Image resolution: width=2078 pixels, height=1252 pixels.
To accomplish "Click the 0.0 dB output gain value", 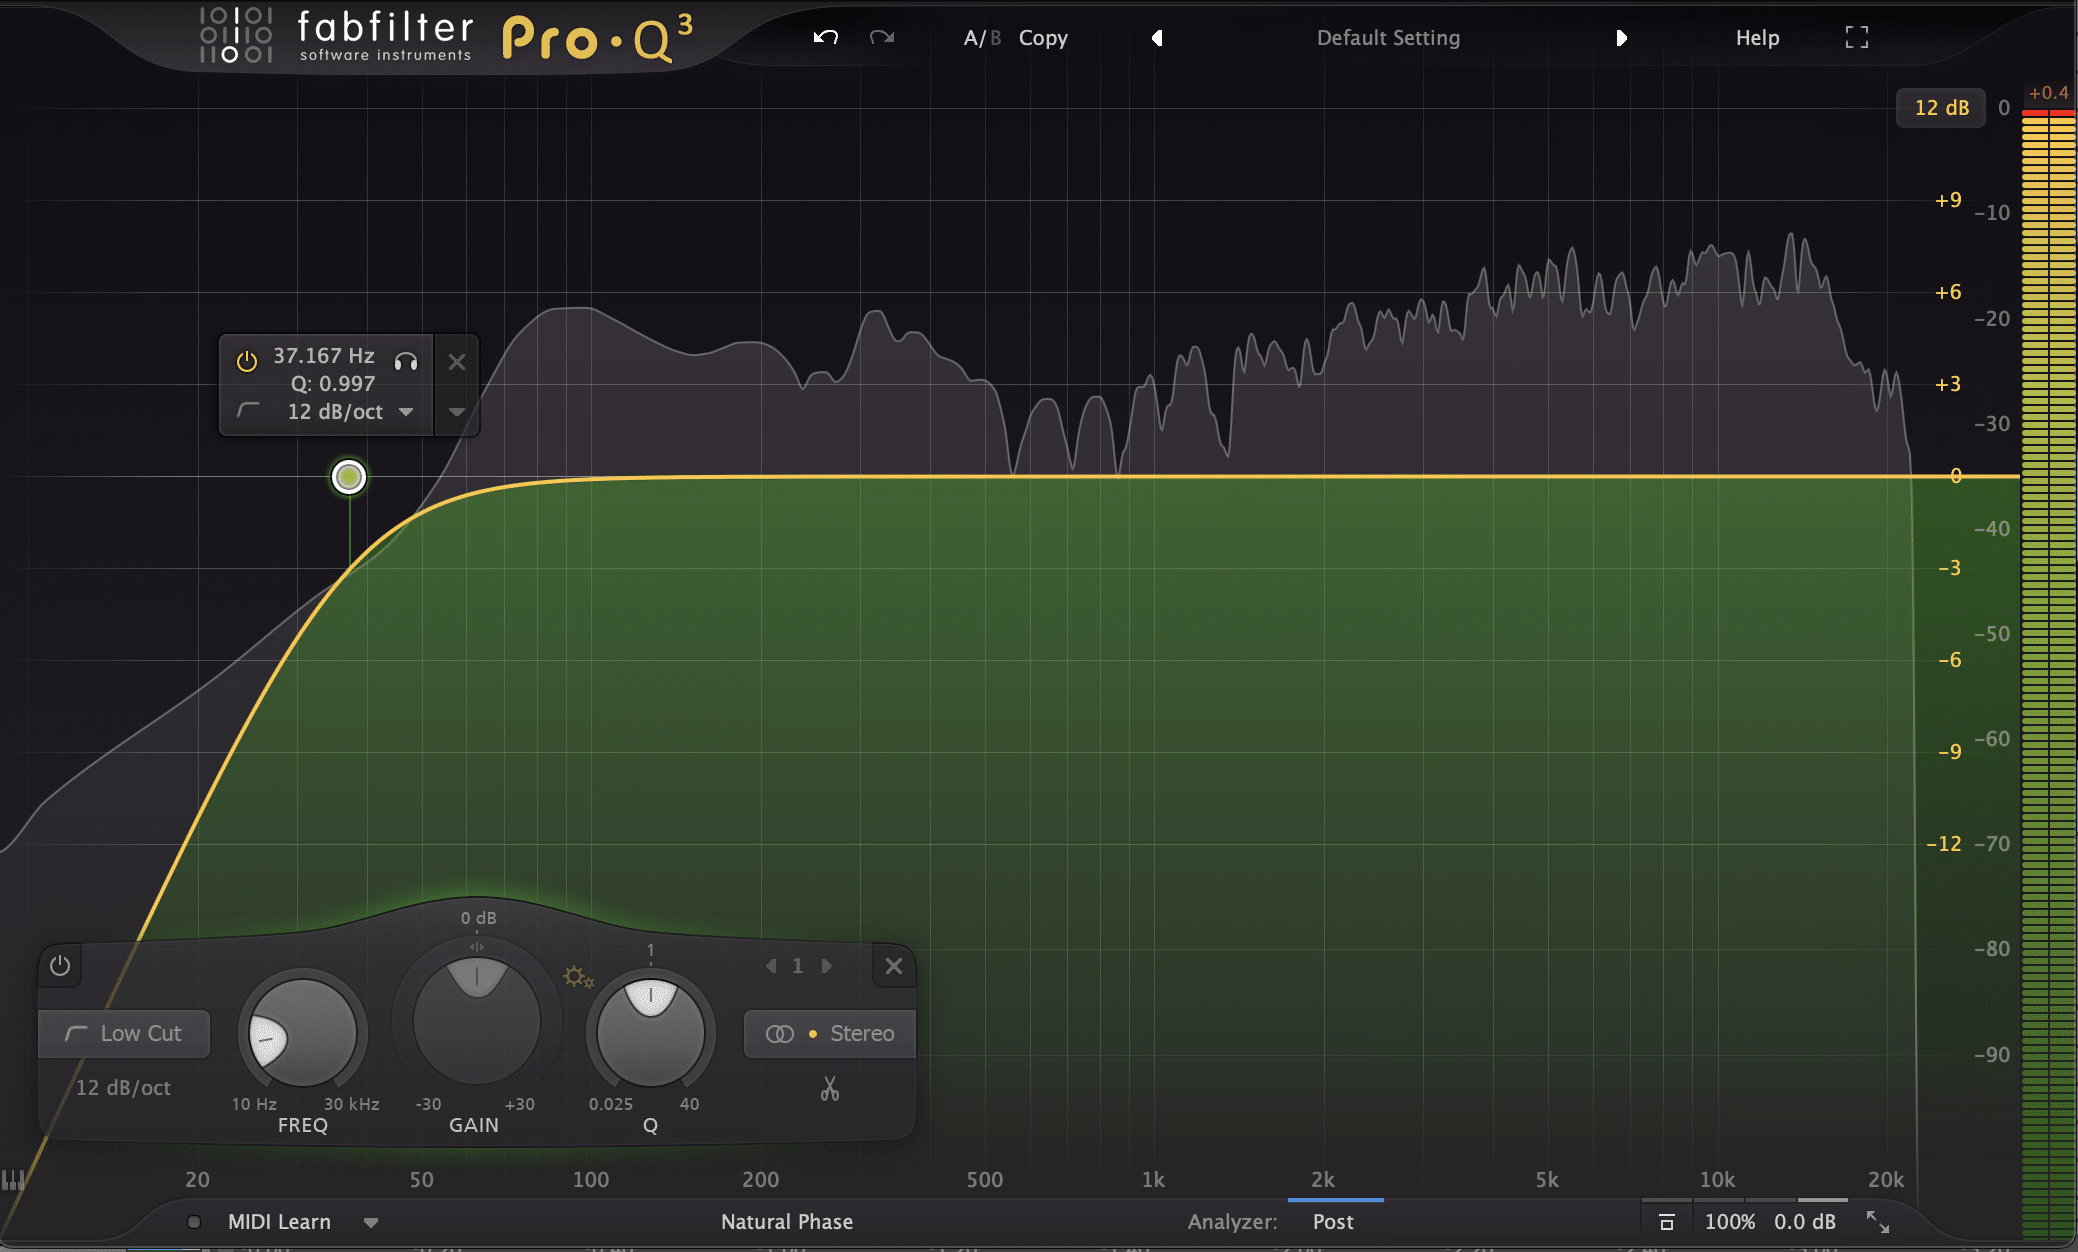I will (x=1805, y=1222).
